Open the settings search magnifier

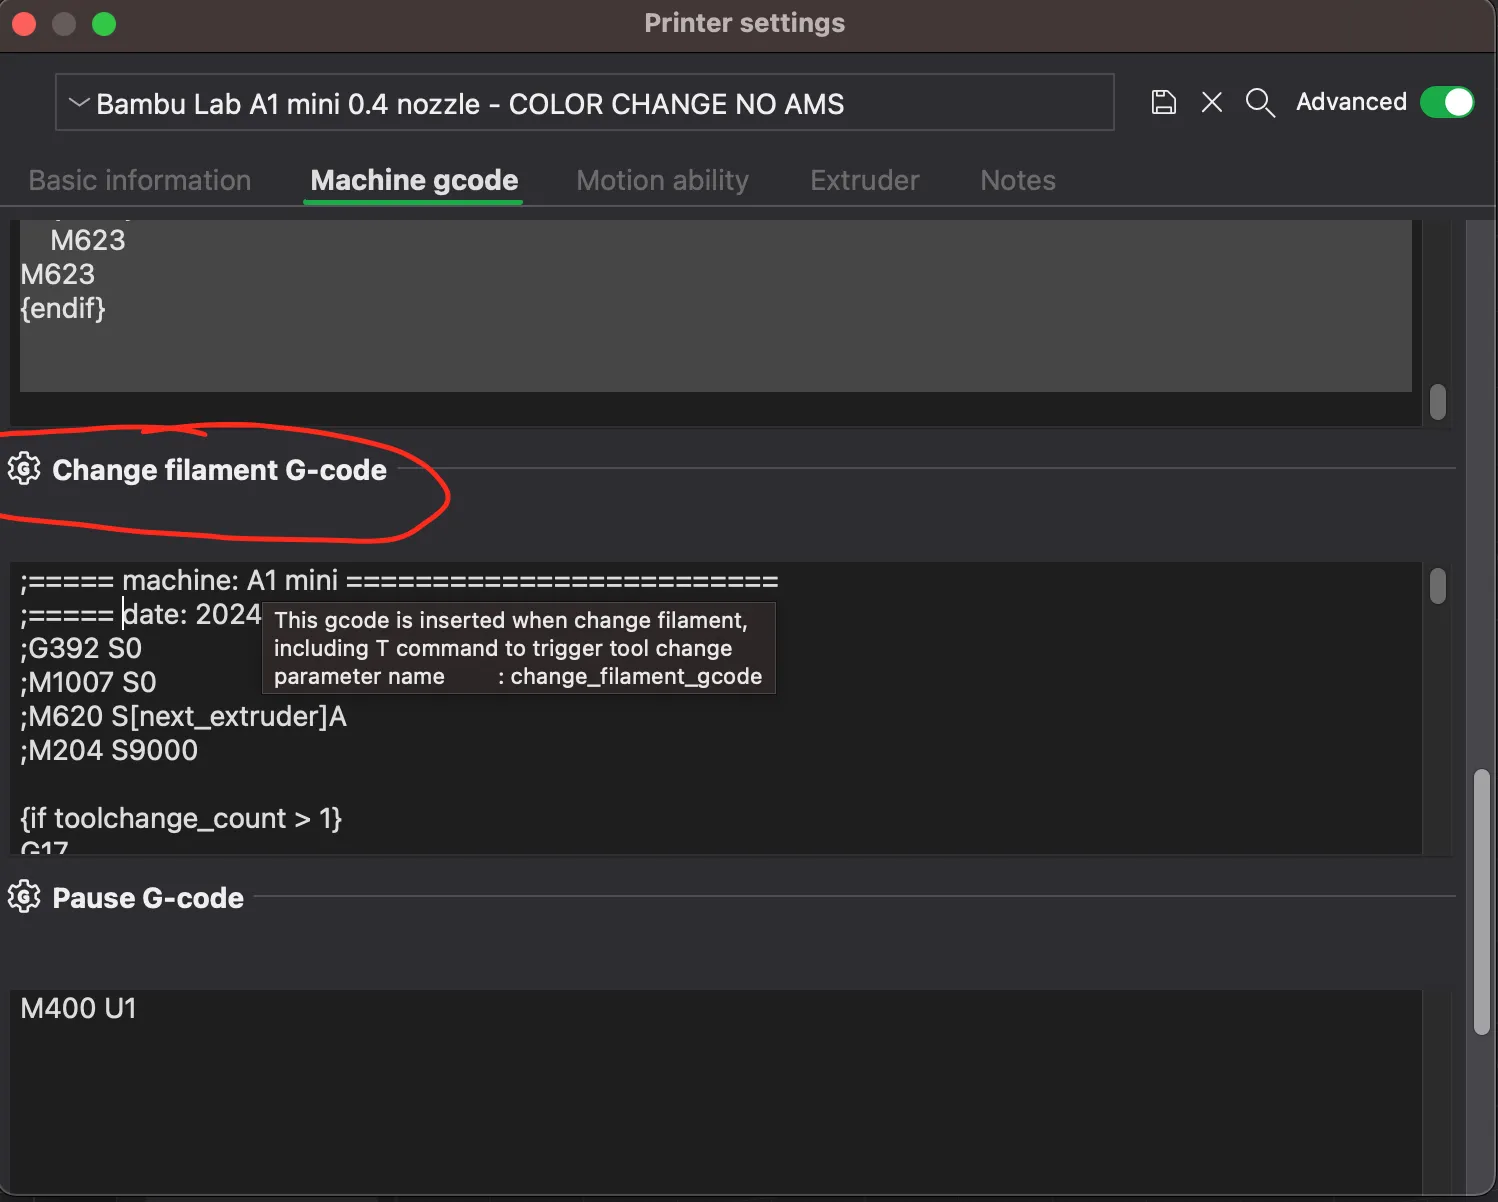click(1260, 102)
